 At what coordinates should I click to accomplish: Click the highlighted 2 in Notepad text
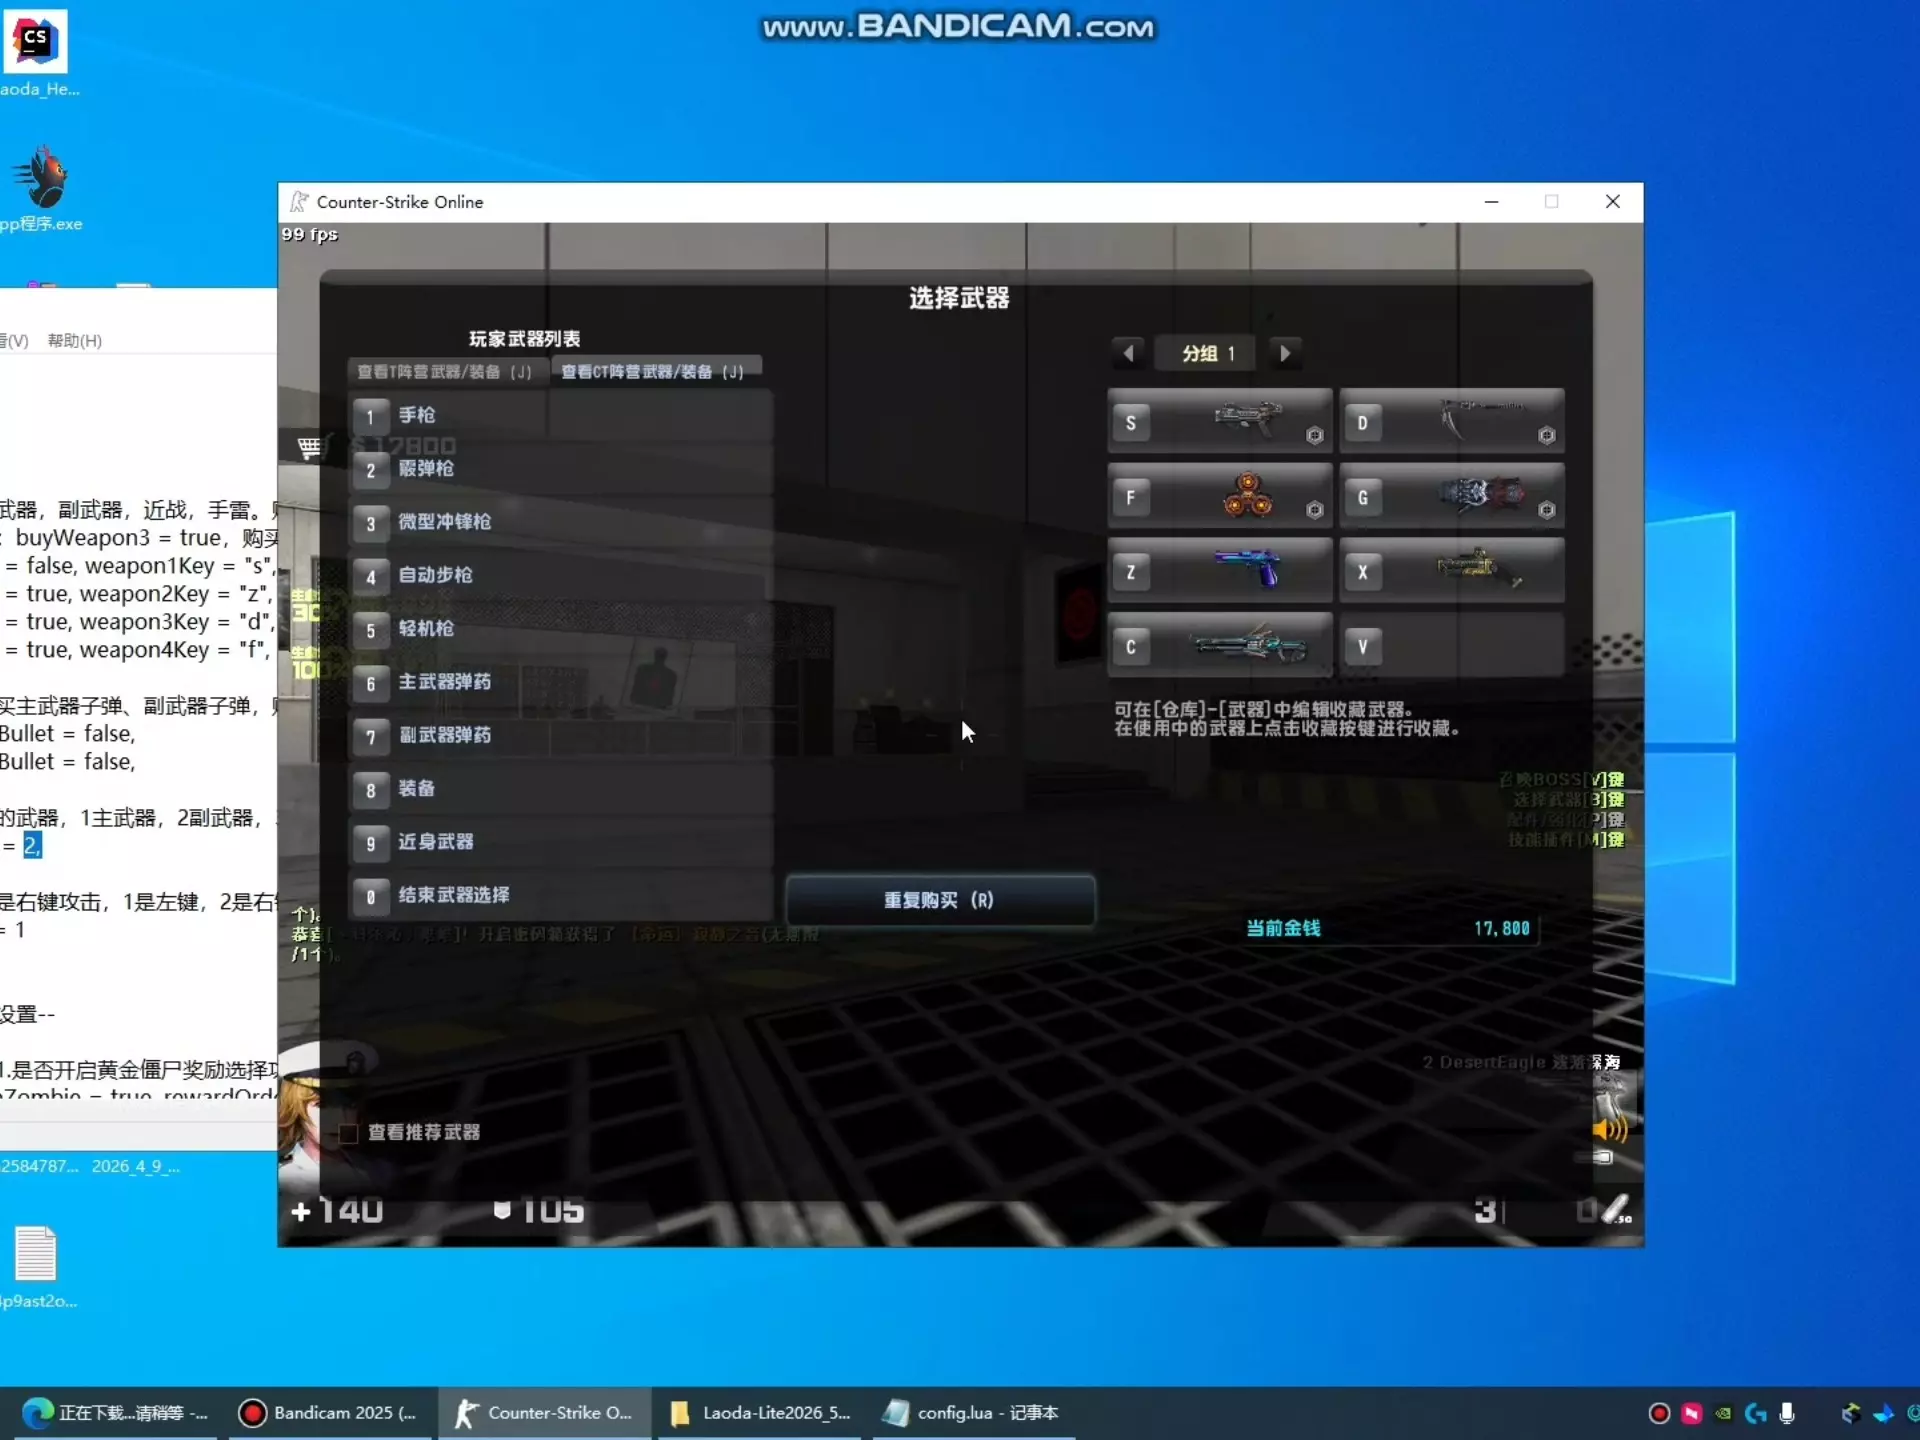tap(32, 845)
